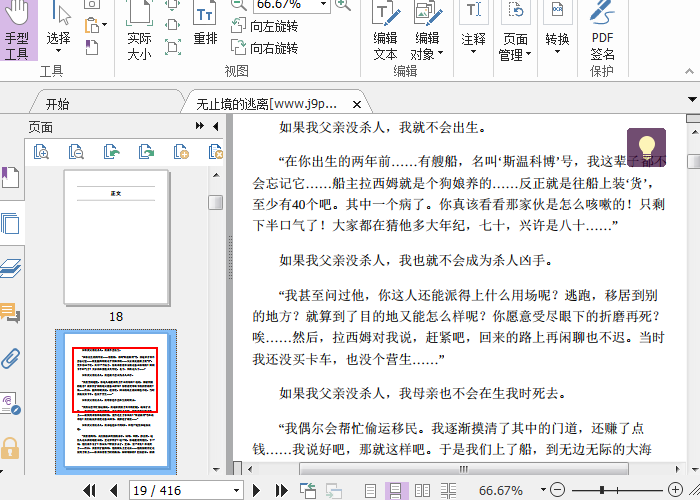
Task: Click the next view icon in the status bar
Action: click(333, 491)
